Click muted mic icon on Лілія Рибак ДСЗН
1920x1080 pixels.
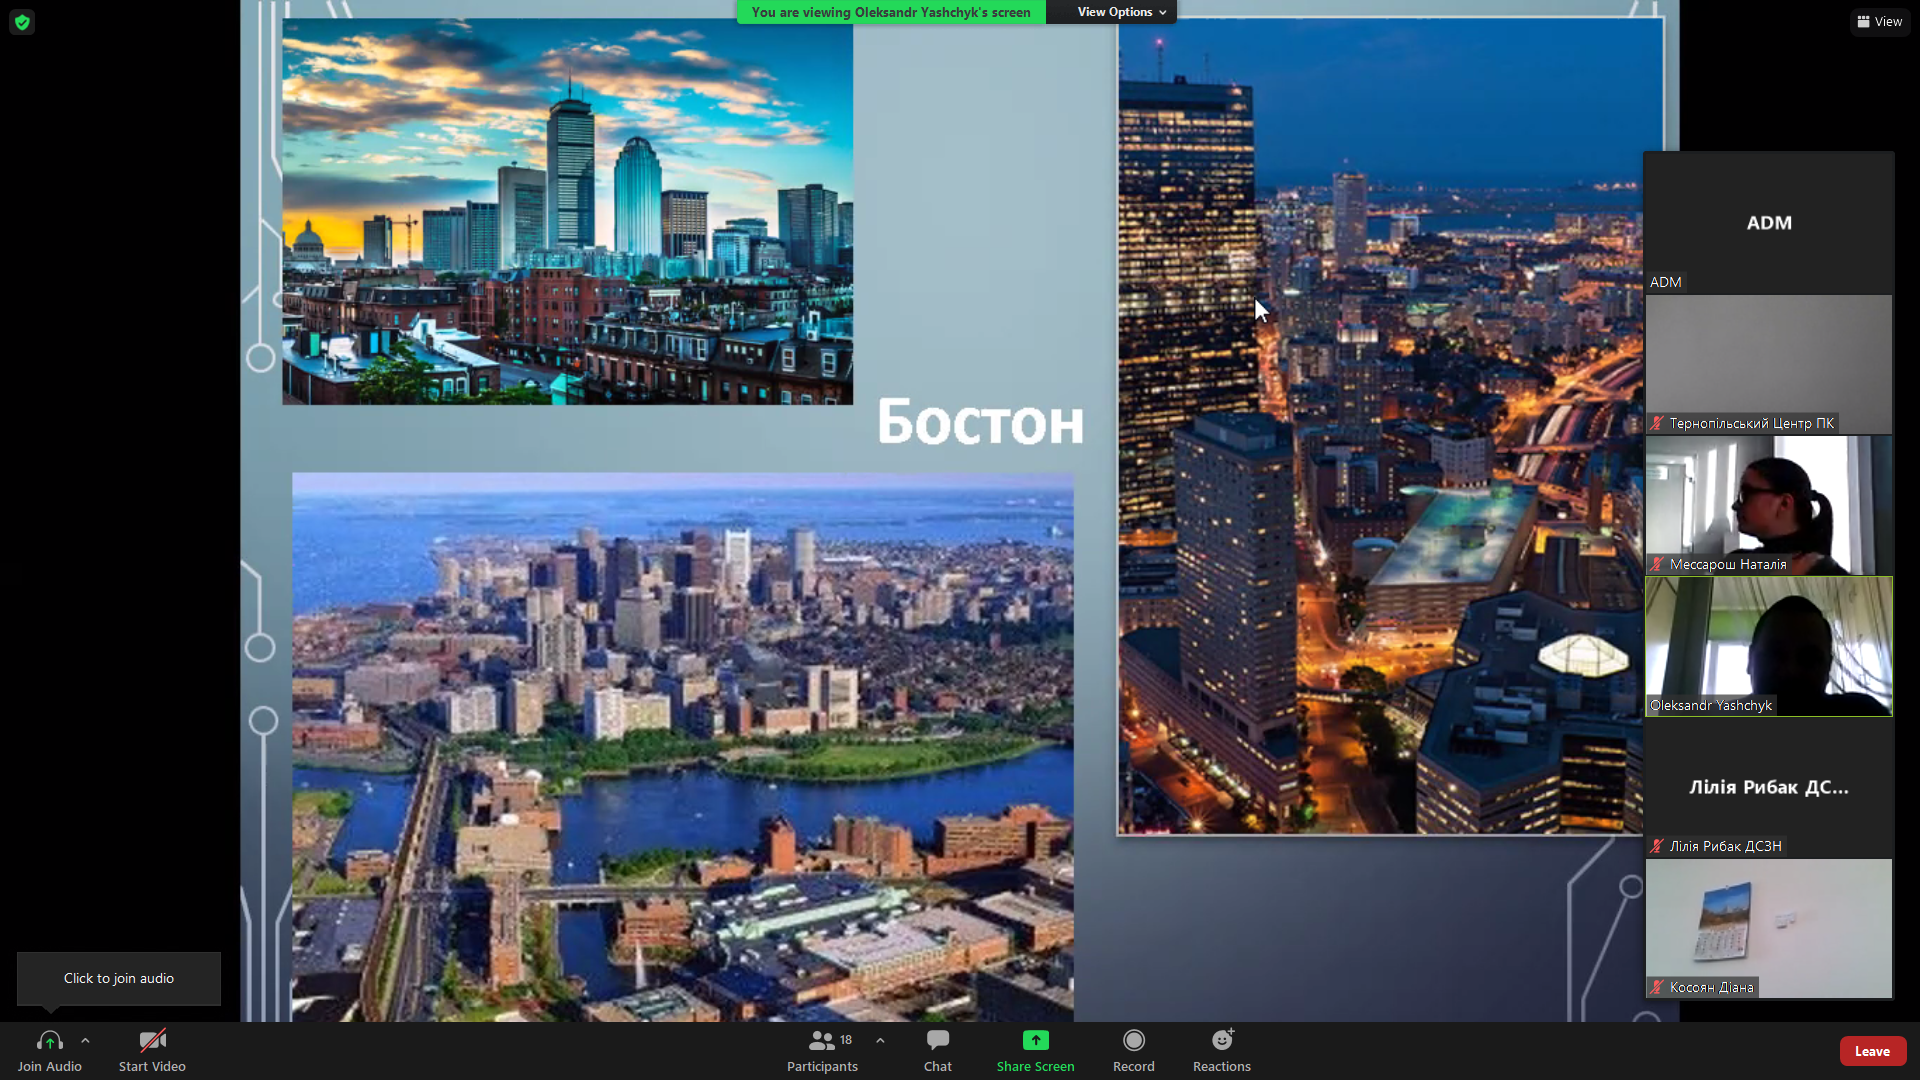[1657, 846]
